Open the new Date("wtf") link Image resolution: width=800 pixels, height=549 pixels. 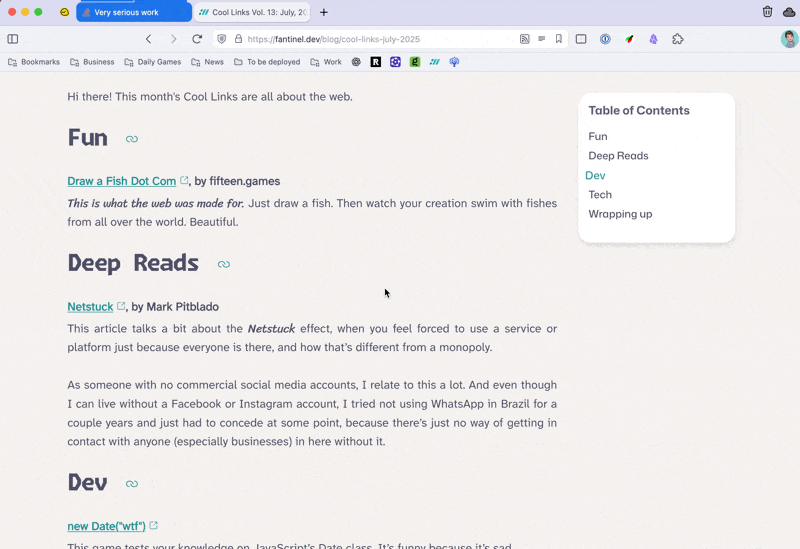(x=107, y=526)
